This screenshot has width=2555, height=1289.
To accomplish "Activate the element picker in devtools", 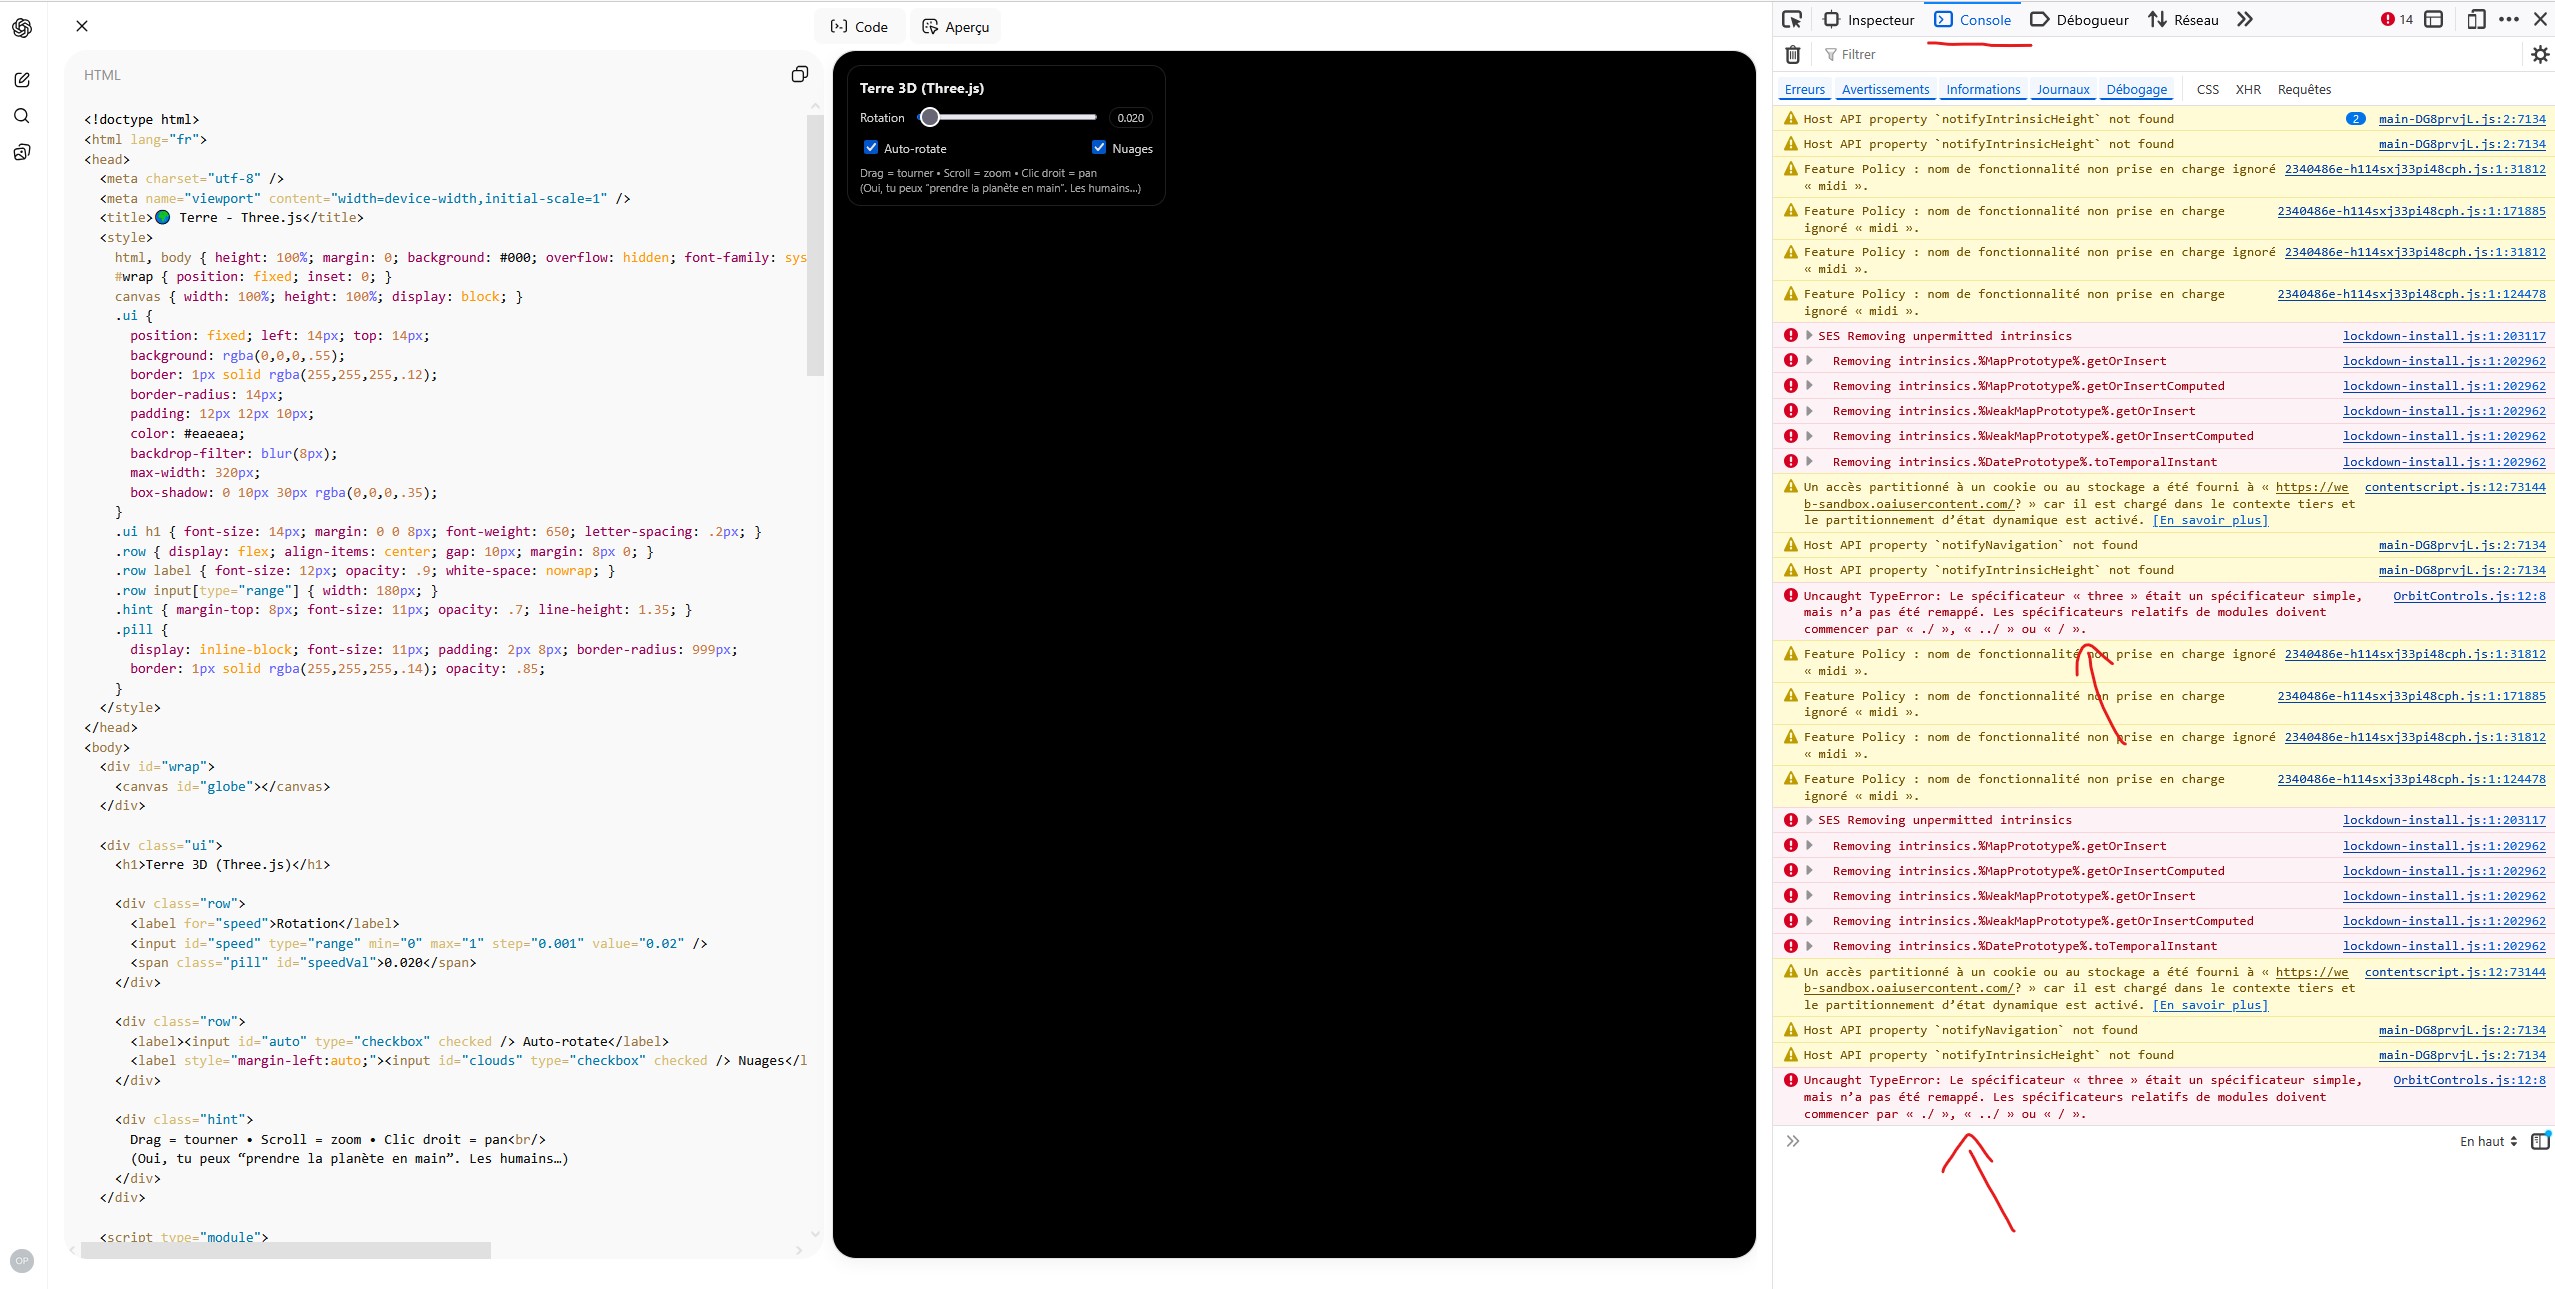I will pyautogui.click(x=1792, y=19).
